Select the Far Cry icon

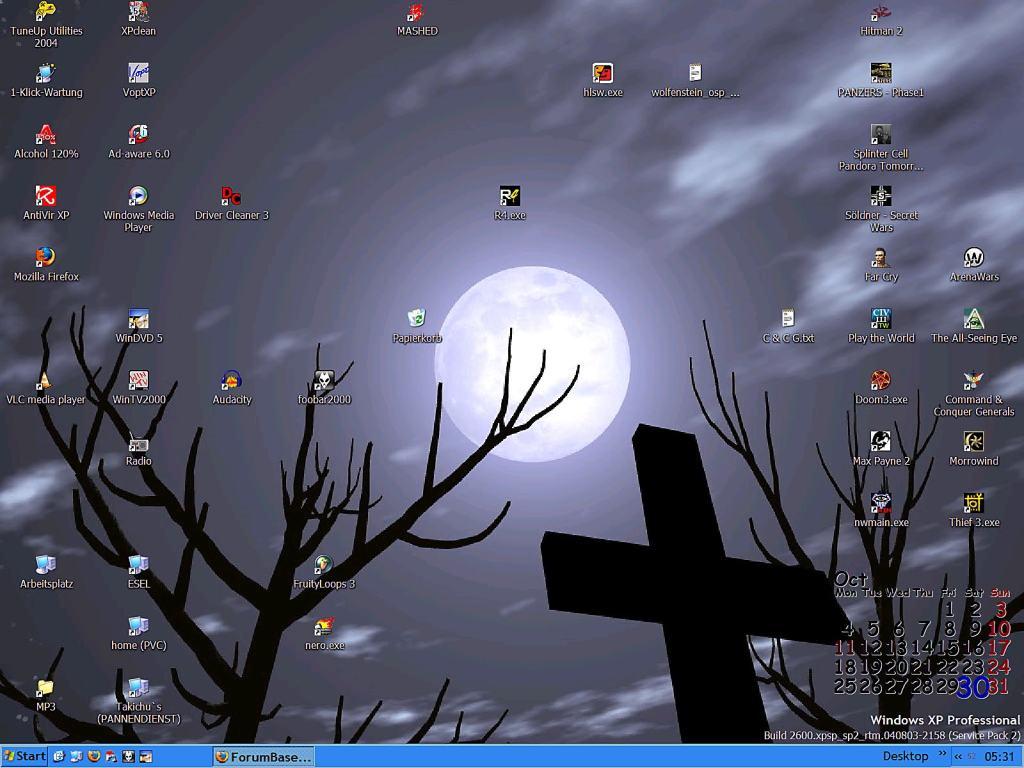(x=881, y=265)
